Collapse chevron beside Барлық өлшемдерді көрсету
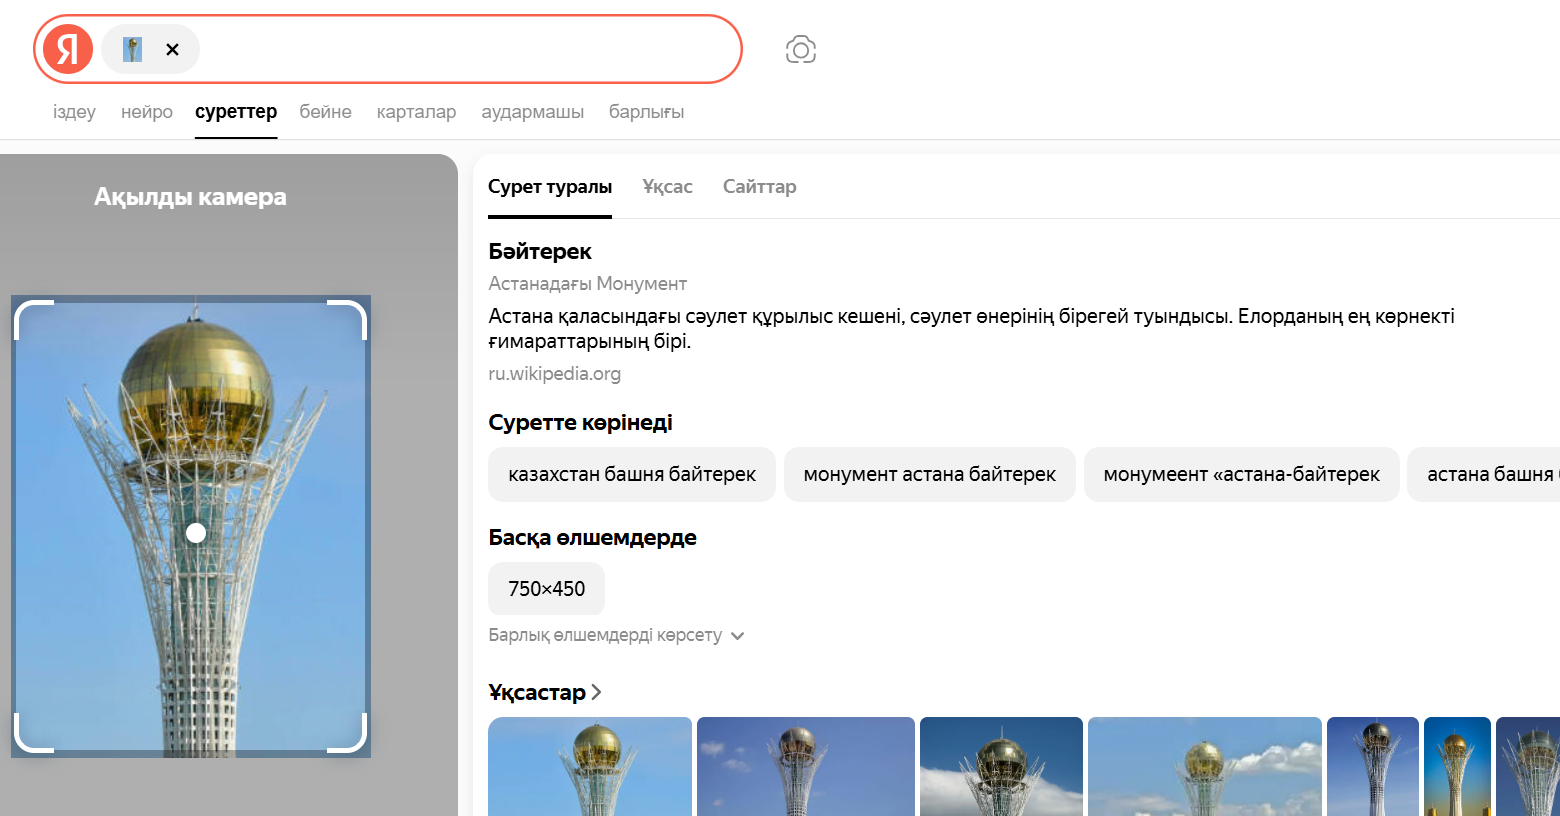The width and height of the screenshot is (1560, 816). (738, 636)
